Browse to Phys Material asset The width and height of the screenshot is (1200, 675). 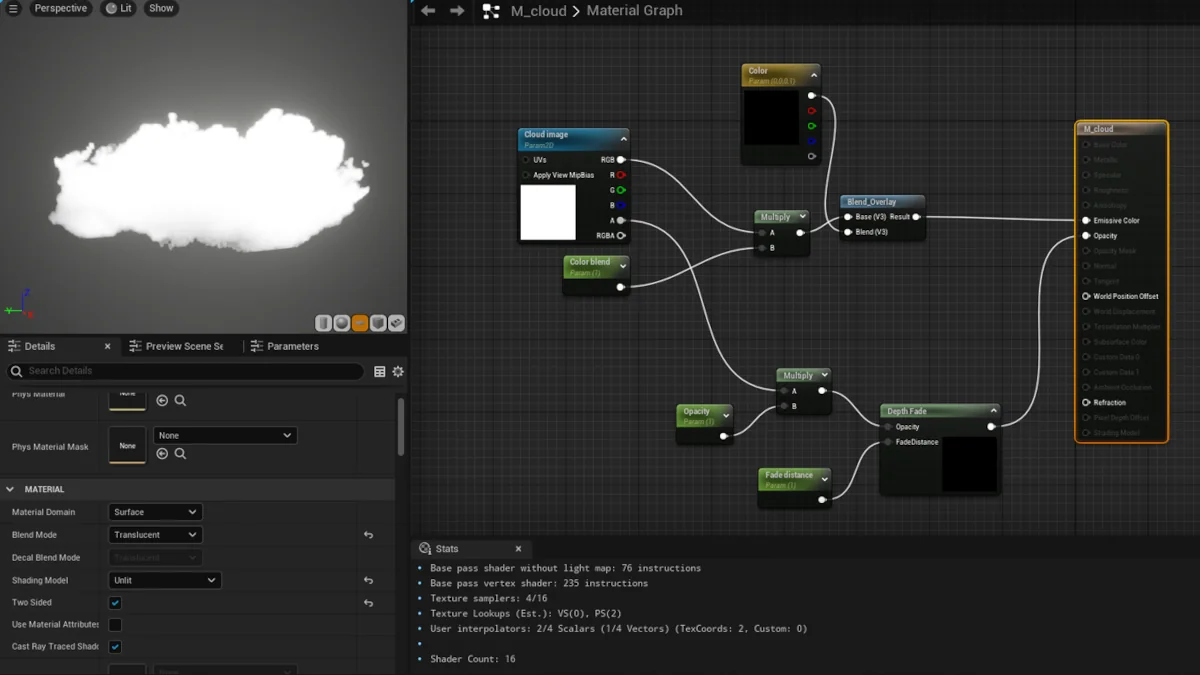pos(181,400)
